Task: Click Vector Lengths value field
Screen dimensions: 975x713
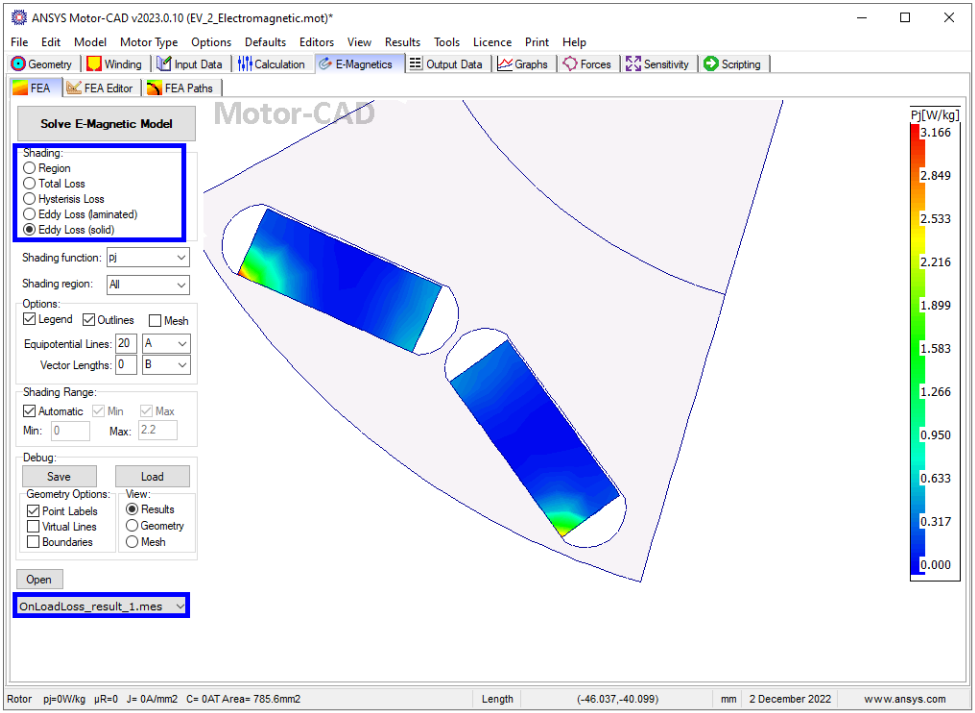Action: pos(126,365)
